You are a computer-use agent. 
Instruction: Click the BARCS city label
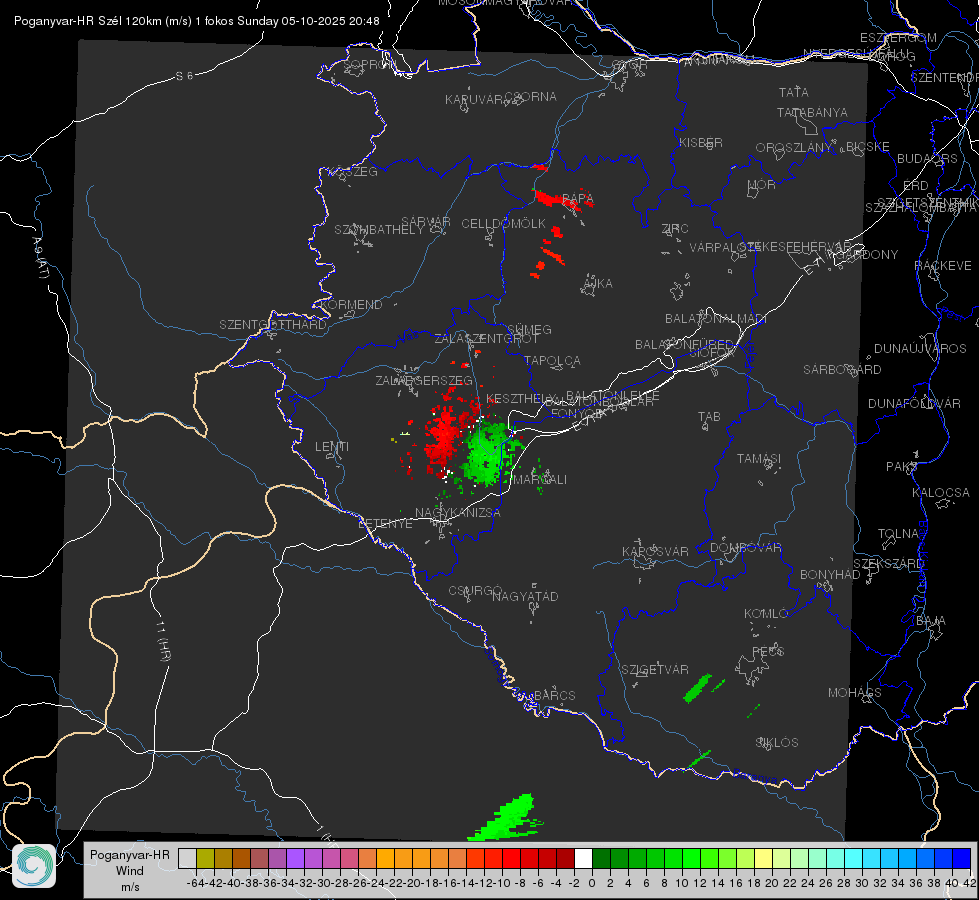(555, 695)
